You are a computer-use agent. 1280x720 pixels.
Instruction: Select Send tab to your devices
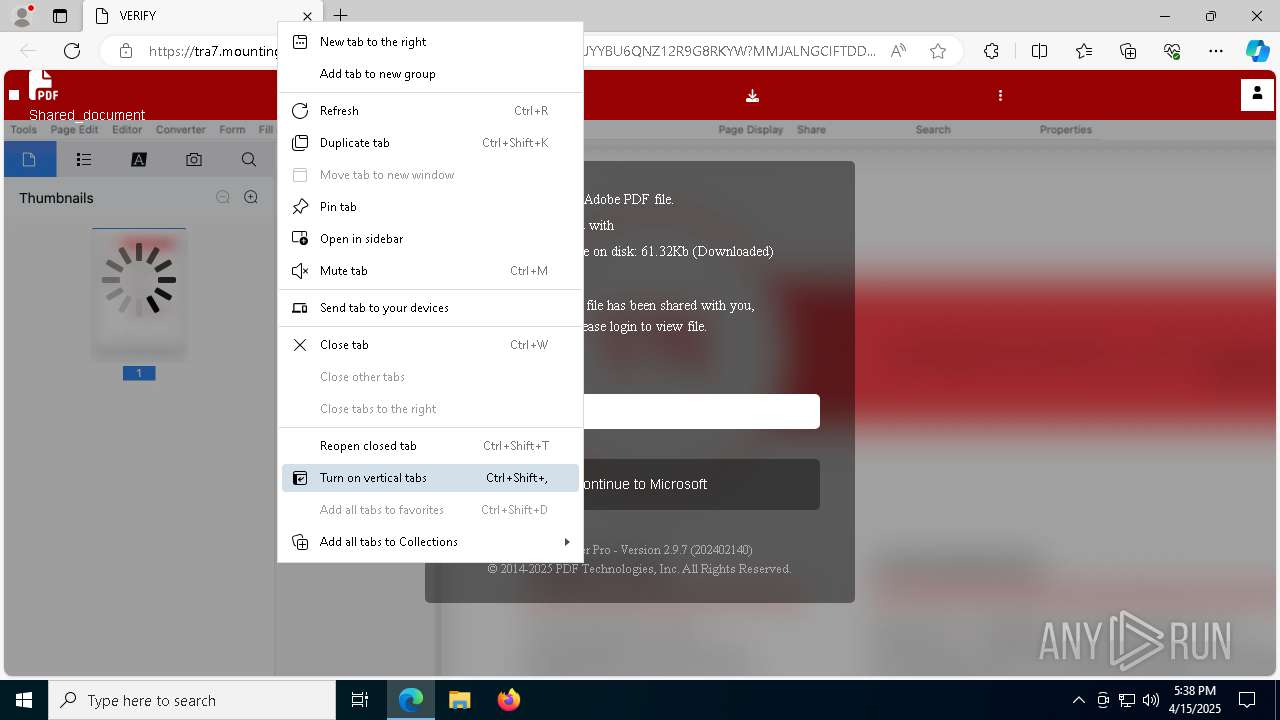[x=430, y=308]
